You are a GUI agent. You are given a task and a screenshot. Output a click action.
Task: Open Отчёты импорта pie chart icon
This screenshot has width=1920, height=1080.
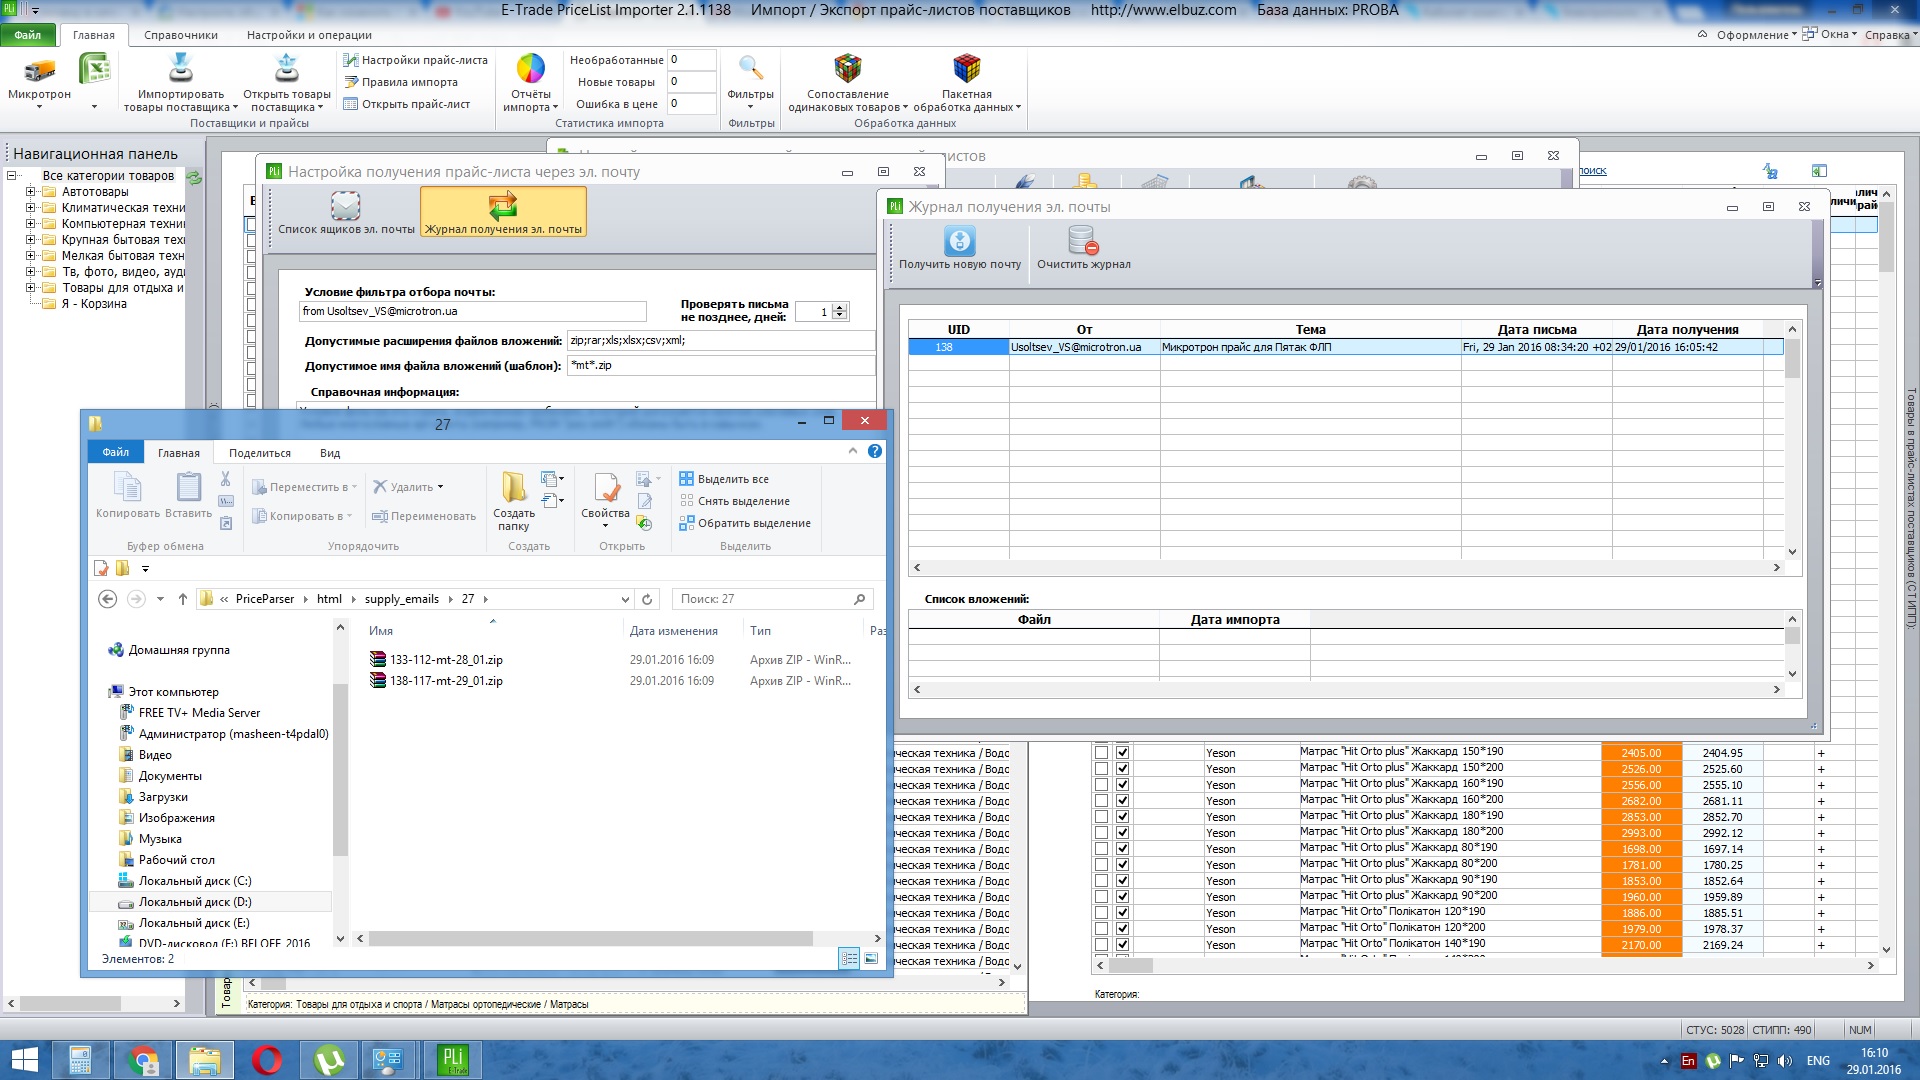[x=530, y=68]
